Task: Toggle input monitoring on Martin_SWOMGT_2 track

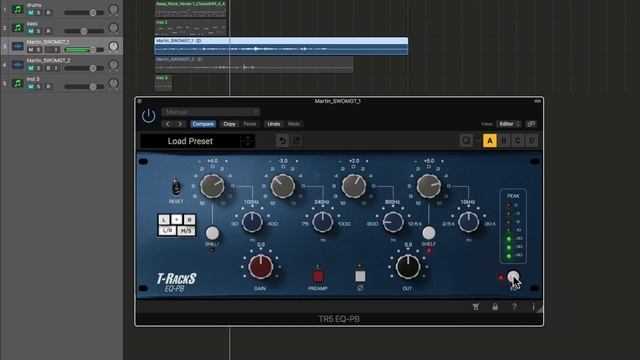Action: pyautogui.click(x=56, y=68)
